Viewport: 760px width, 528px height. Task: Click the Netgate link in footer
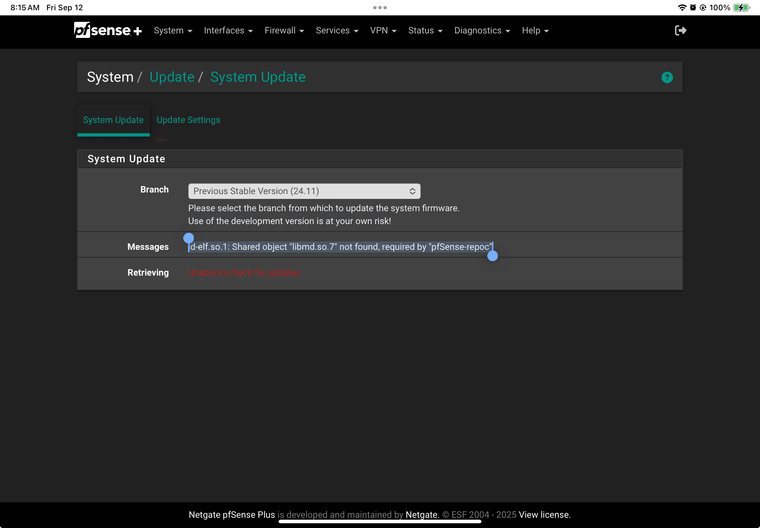[x=422, y=515]
